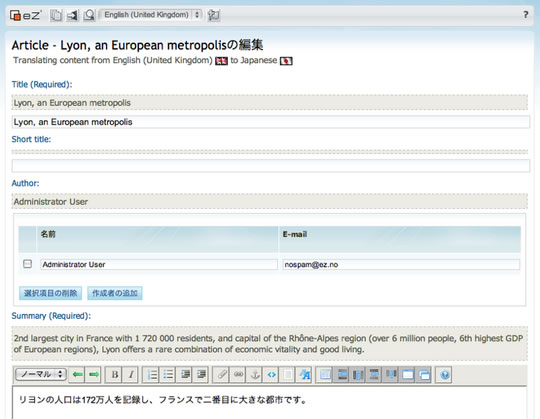
Task: Click the magnifier preview icon in top bar
Action: click(89, 15)
